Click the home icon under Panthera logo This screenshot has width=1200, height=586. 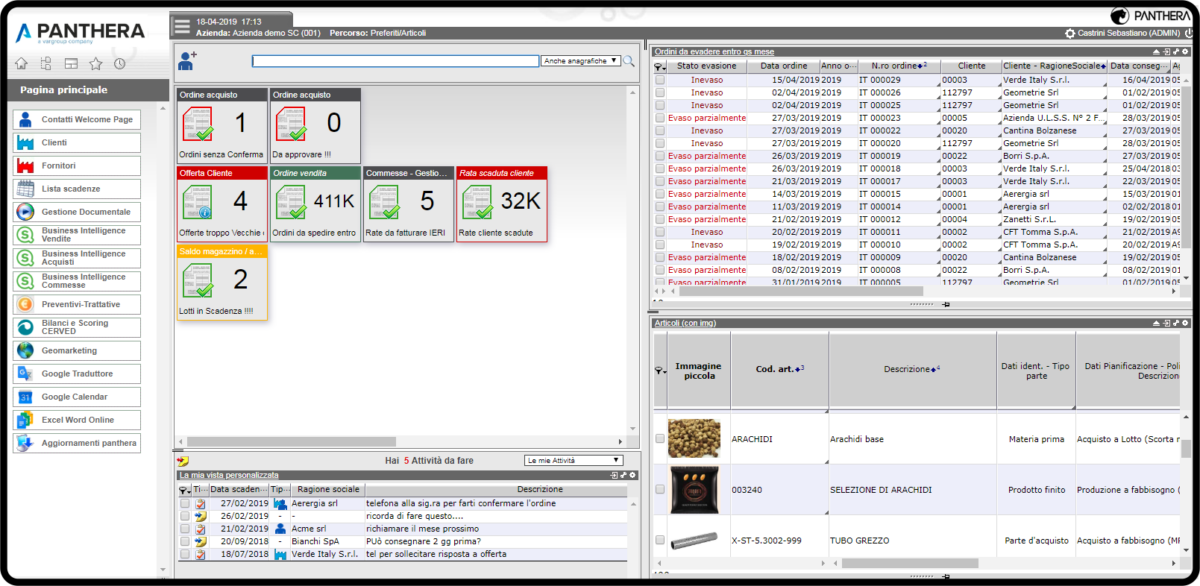click(x=21, y=64)
